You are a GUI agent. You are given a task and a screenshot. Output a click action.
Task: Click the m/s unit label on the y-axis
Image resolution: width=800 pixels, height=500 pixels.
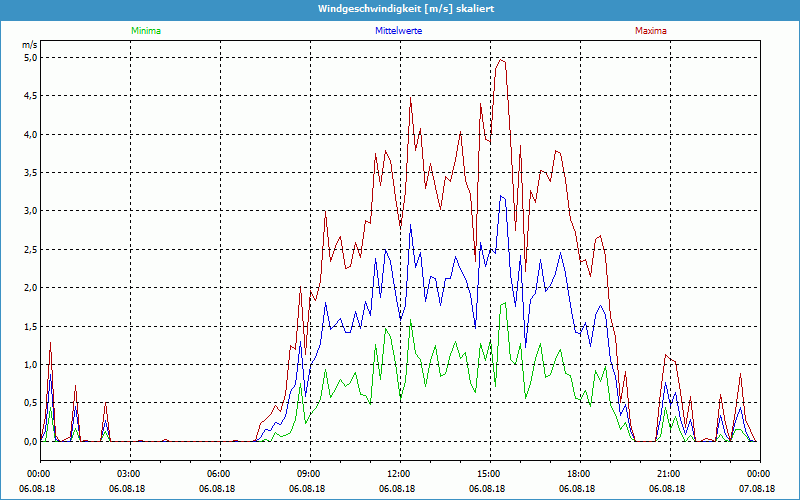click(x=29, y=45)
